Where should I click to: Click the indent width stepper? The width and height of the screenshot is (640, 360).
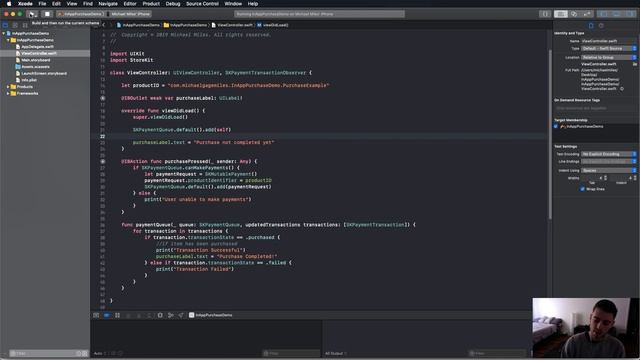tap(635, 178)
